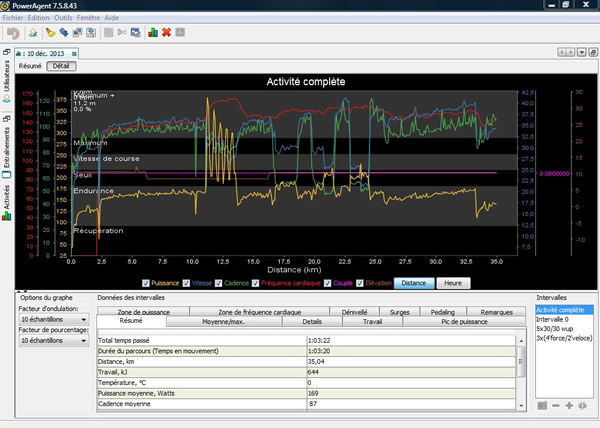Screen dimensions: 600x428
Task: Click the greyed document toolbar icon
Action: [108, 33]
